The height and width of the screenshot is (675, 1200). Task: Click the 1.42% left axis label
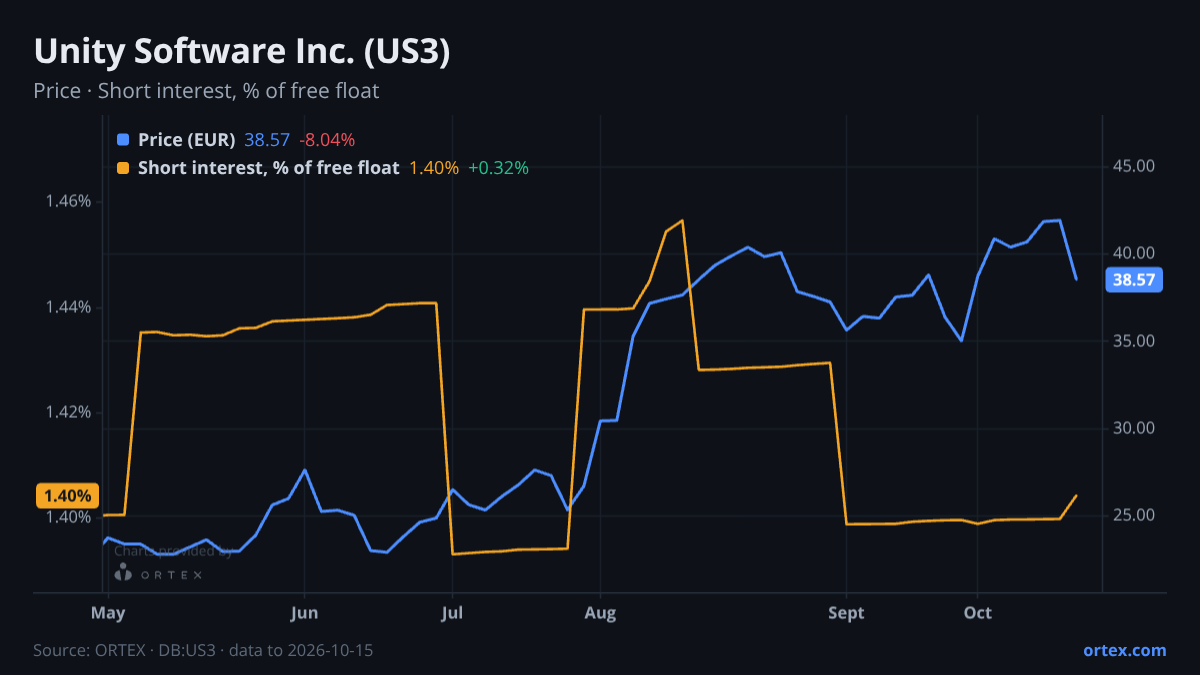[68, 412]
